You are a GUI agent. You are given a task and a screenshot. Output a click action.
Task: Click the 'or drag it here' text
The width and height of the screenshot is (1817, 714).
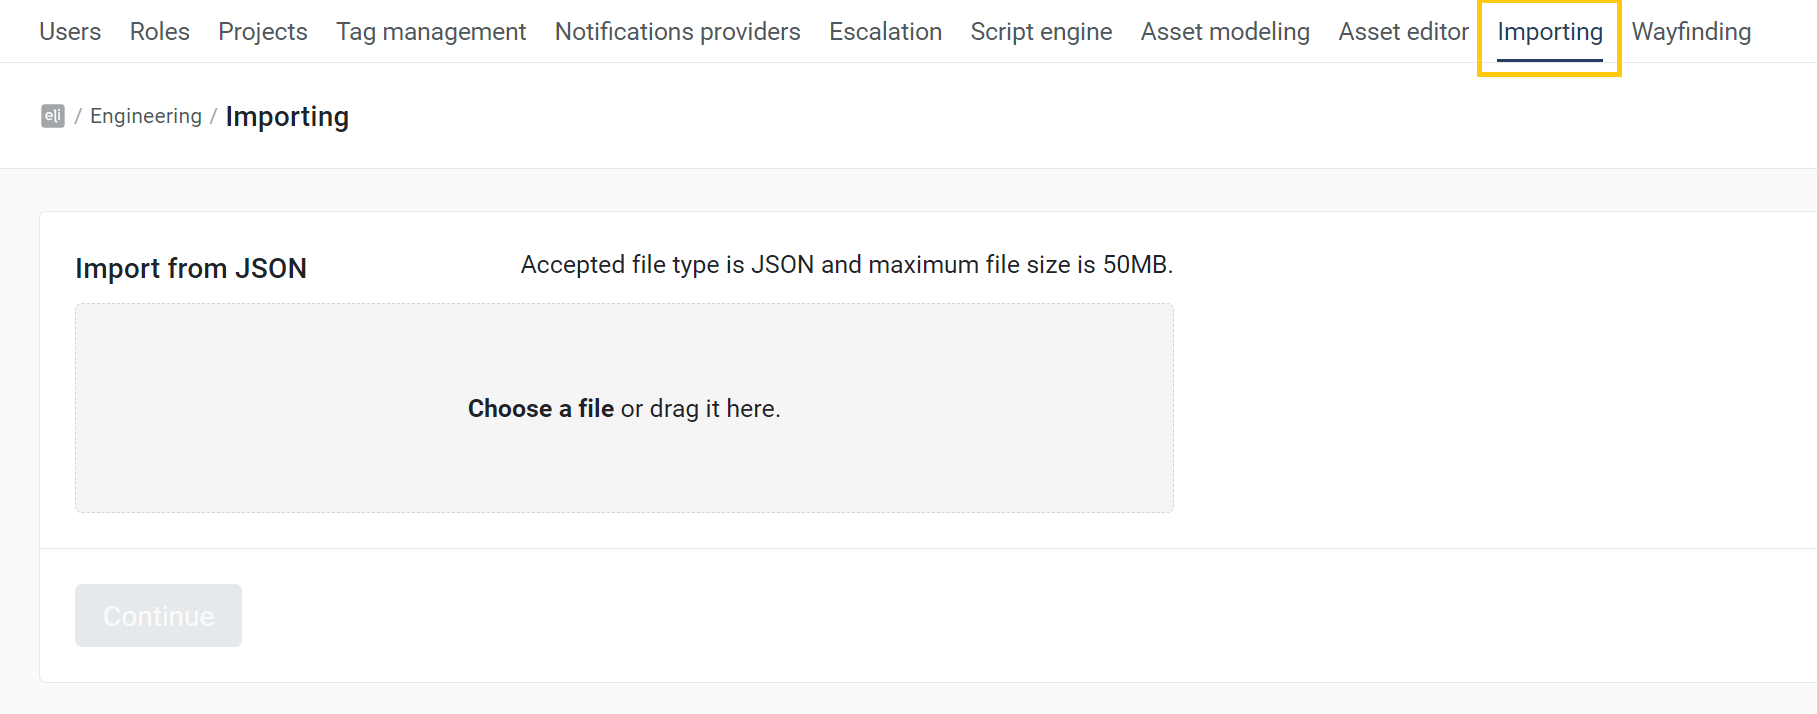tap(700, 409)
